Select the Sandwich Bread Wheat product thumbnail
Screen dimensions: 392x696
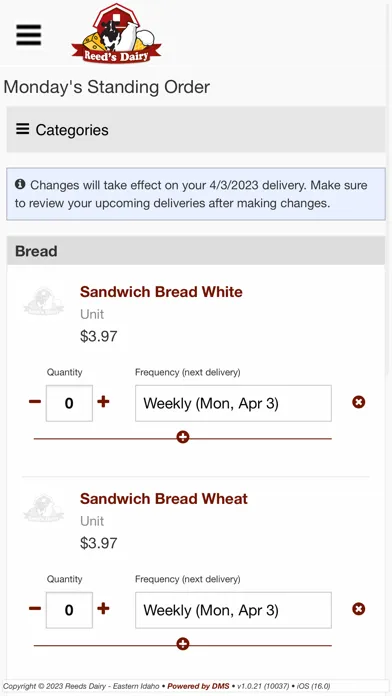(44, 509)
